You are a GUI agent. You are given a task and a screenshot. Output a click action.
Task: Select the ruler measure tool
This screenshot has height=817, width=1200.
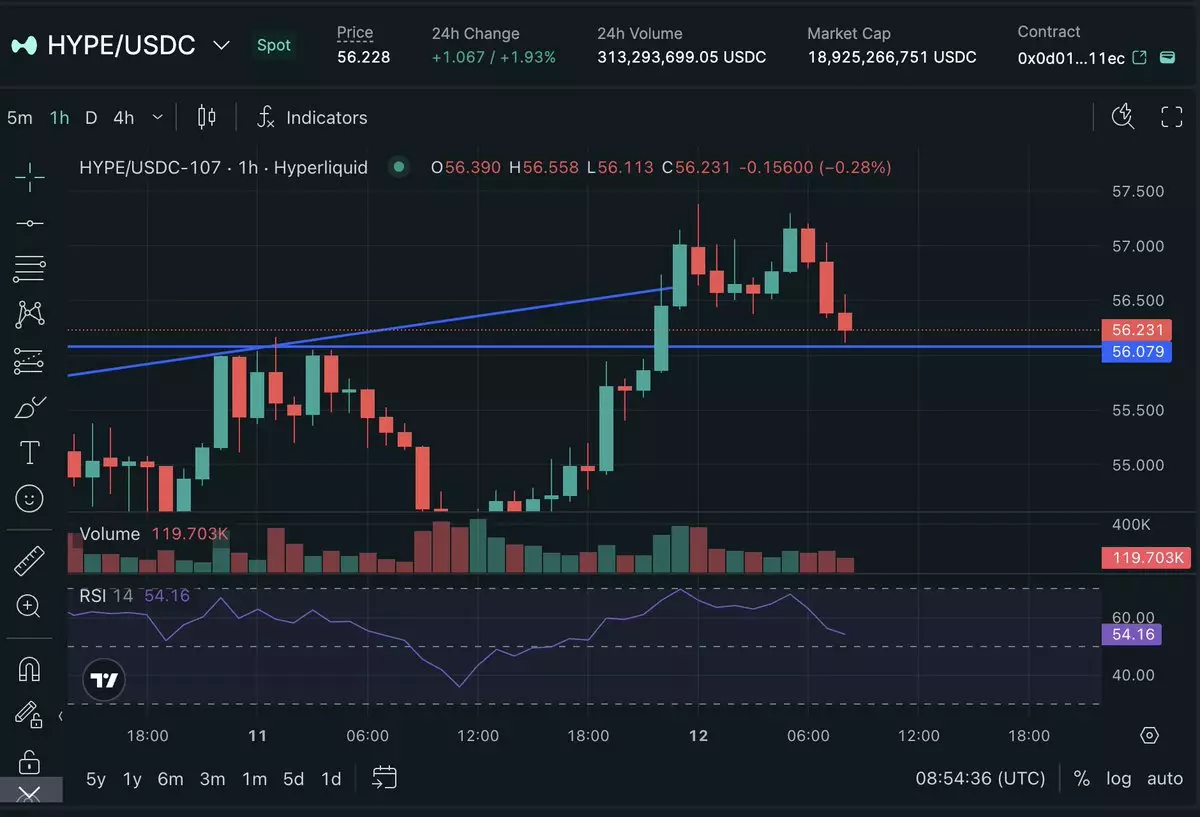click(29, 561)
